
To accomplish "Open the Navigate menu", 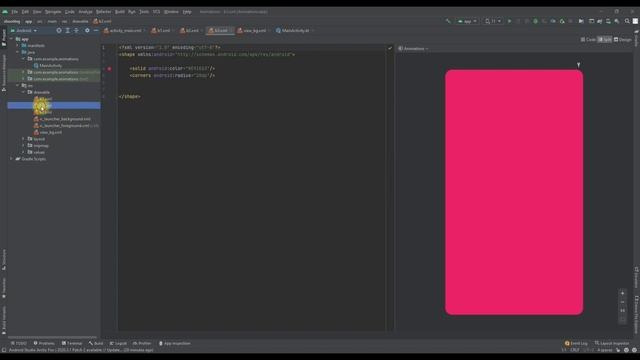I will [53, 12].
